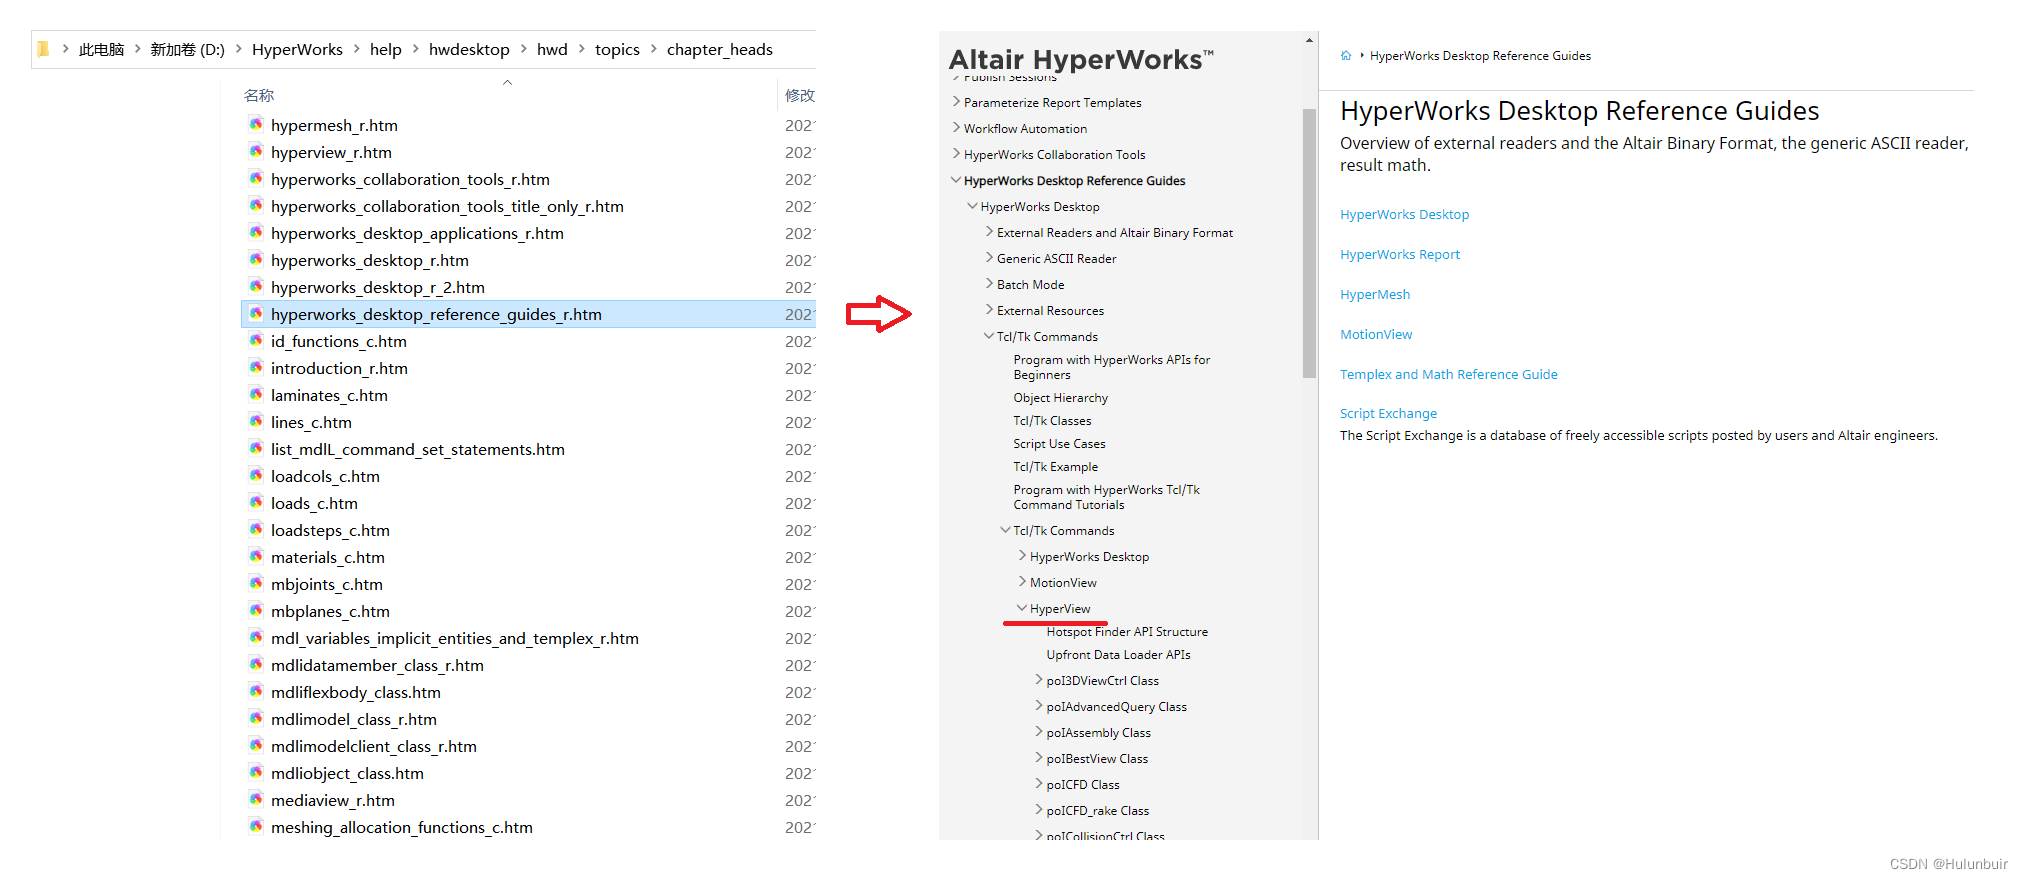Select Tcl/Tk Classes in the help tree
This screenshot has width=2023, height=879.
(1052, 420)
